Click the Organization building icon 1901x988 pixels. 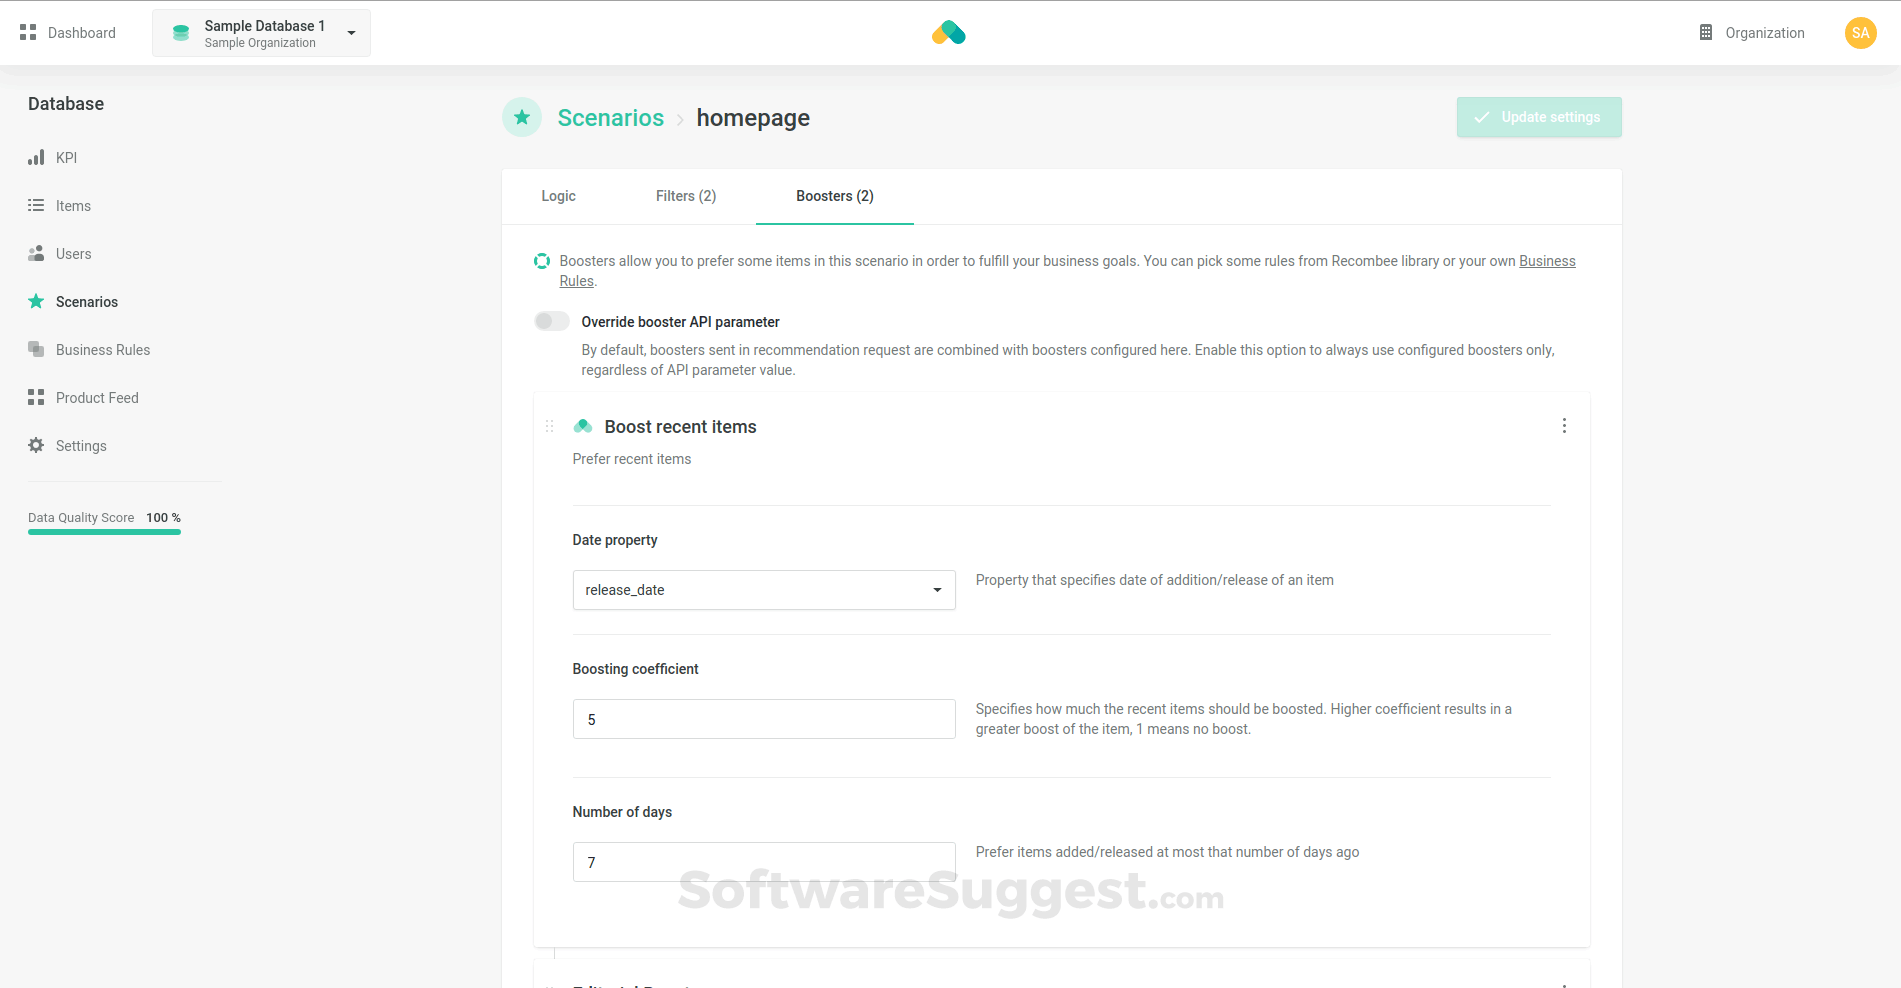click(x=1706, y=33)
